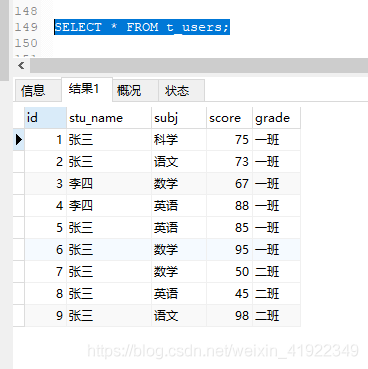Select the subj cell 科学

[179, 140]
